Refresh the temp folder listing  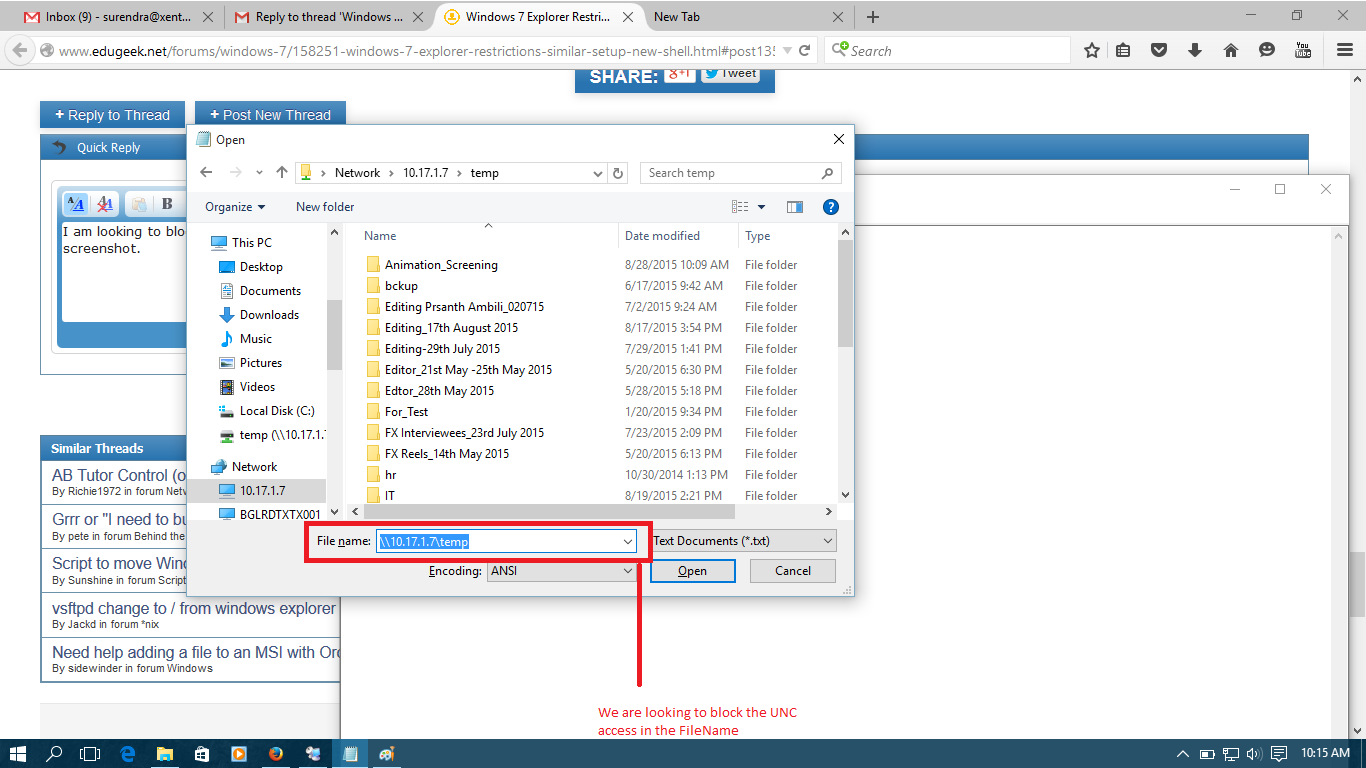pyautogui.click(x=618, y=172)
